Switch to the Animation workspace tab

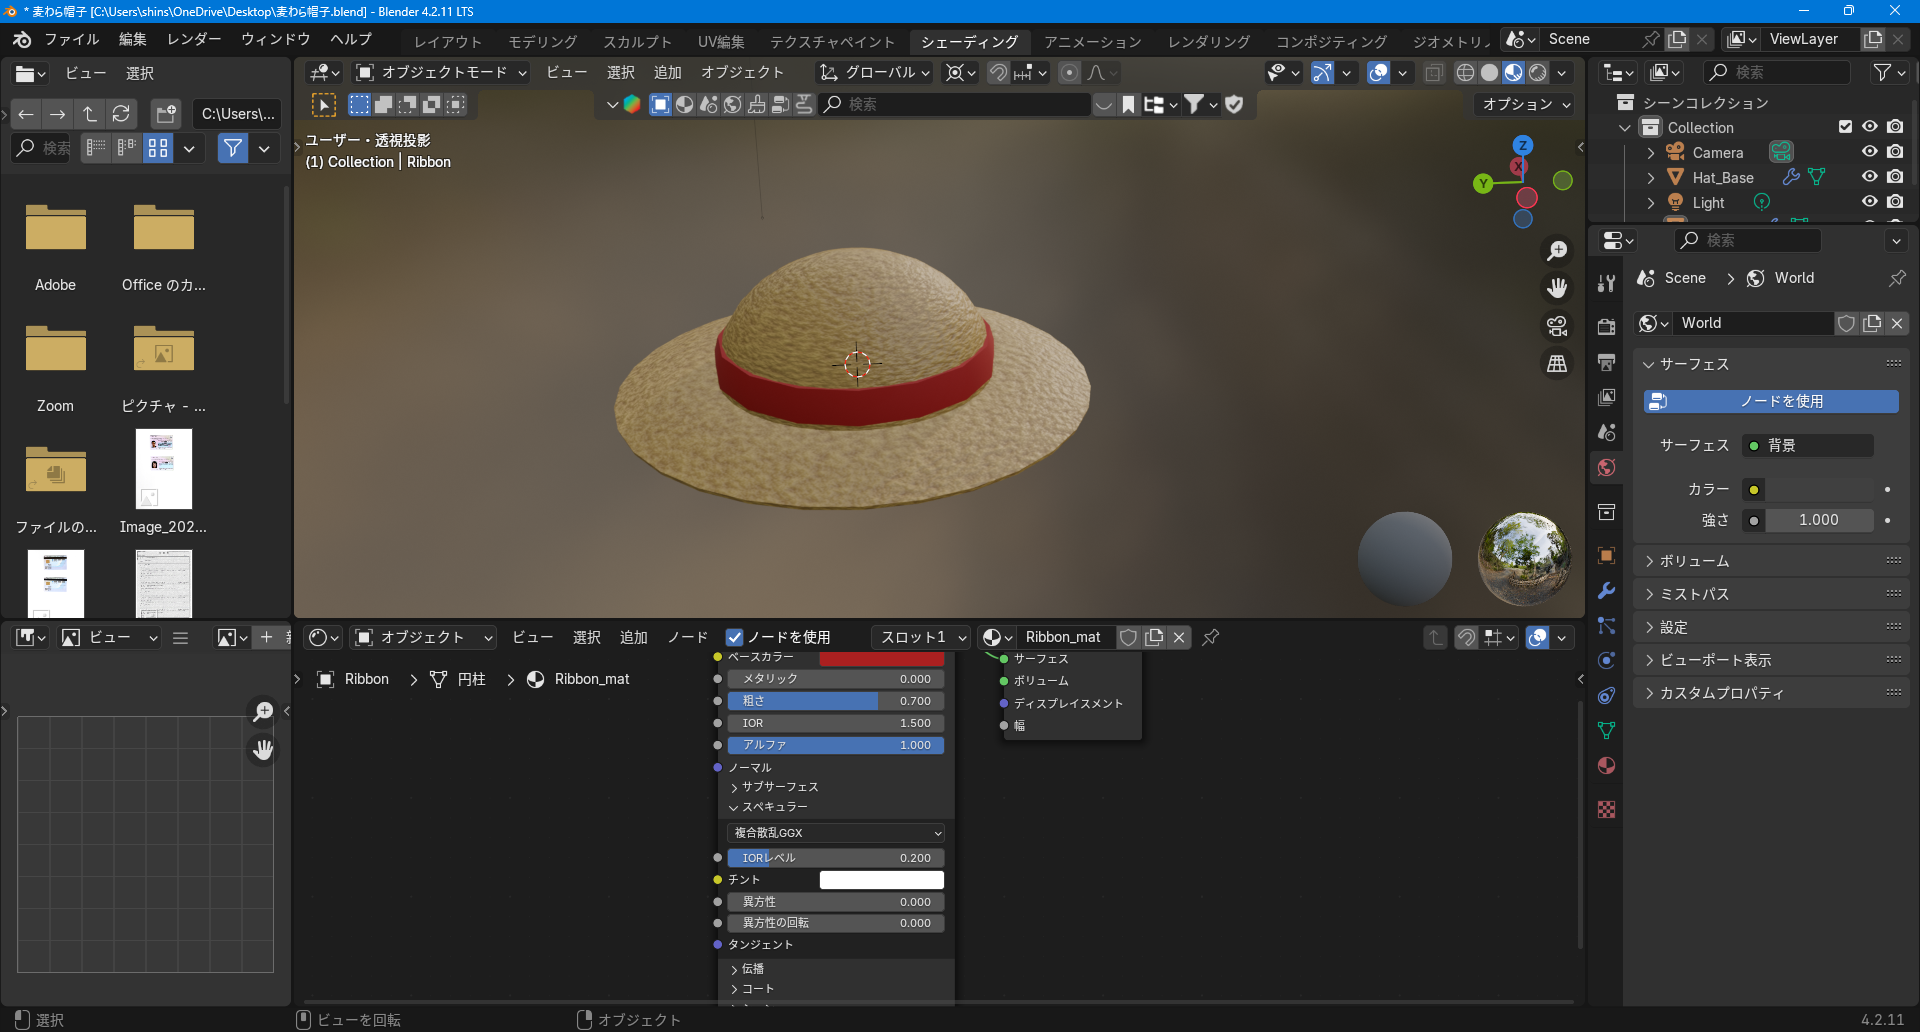coord(1092,42)
